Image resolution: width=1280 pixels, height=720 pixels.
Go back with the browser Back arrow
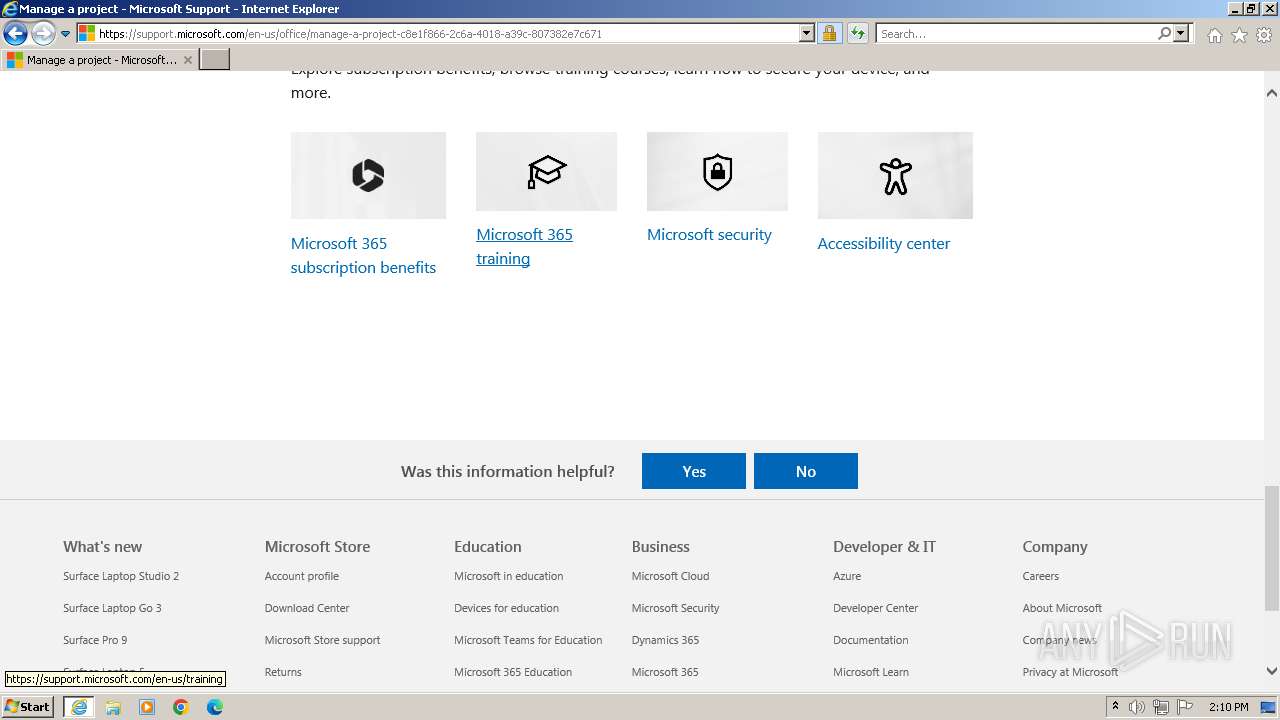click(15, 34)
